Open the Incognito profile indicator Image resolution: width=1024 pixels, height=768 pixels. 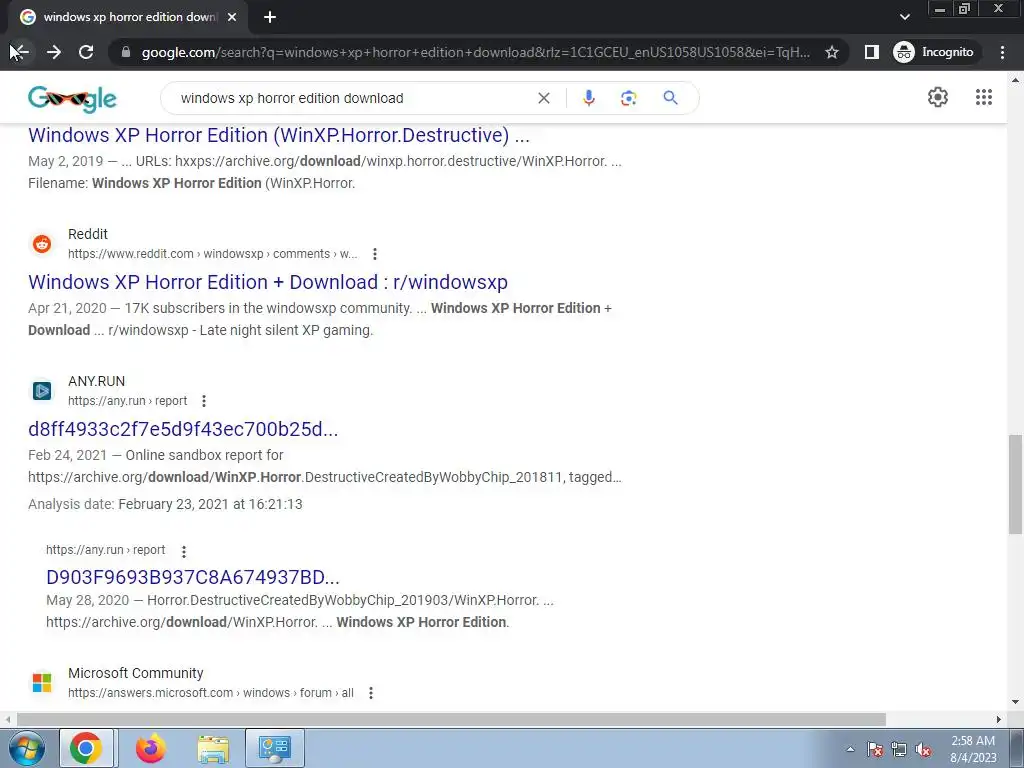tap(934, 52)
